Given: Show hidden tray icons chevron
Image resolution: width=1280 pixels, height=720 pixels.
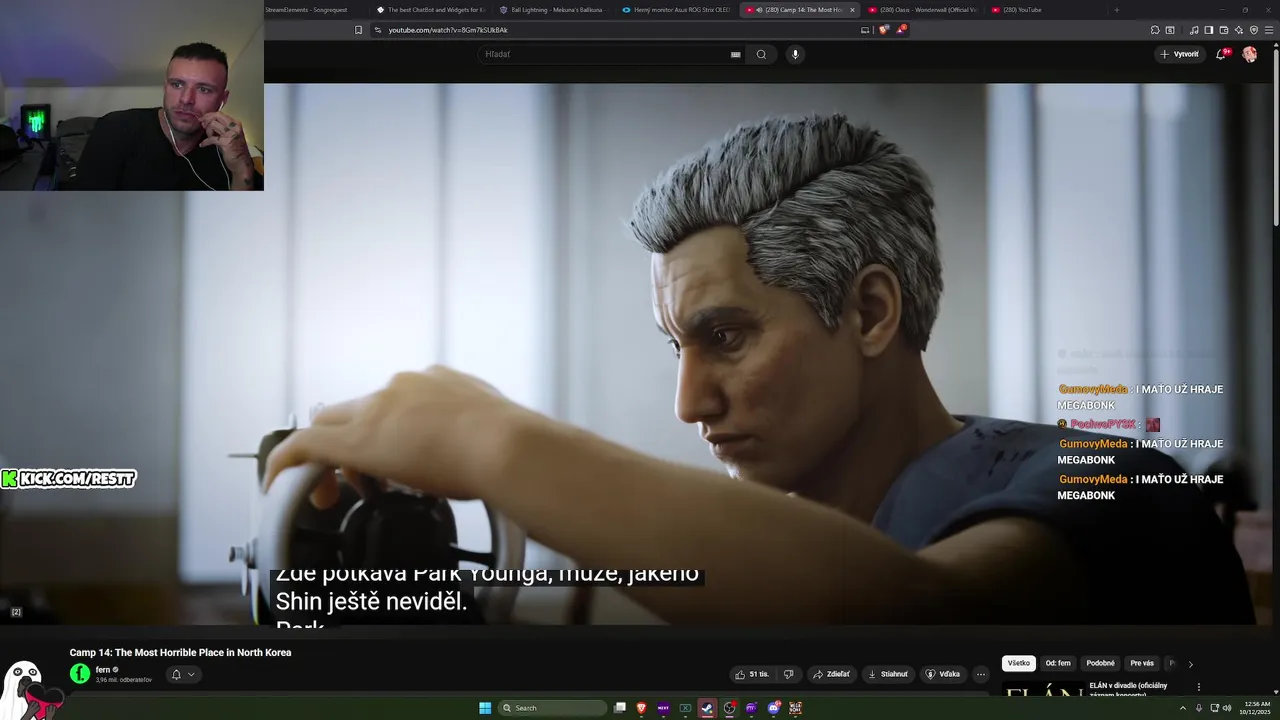Looking at the screenshot, I should click(1183, 708).
